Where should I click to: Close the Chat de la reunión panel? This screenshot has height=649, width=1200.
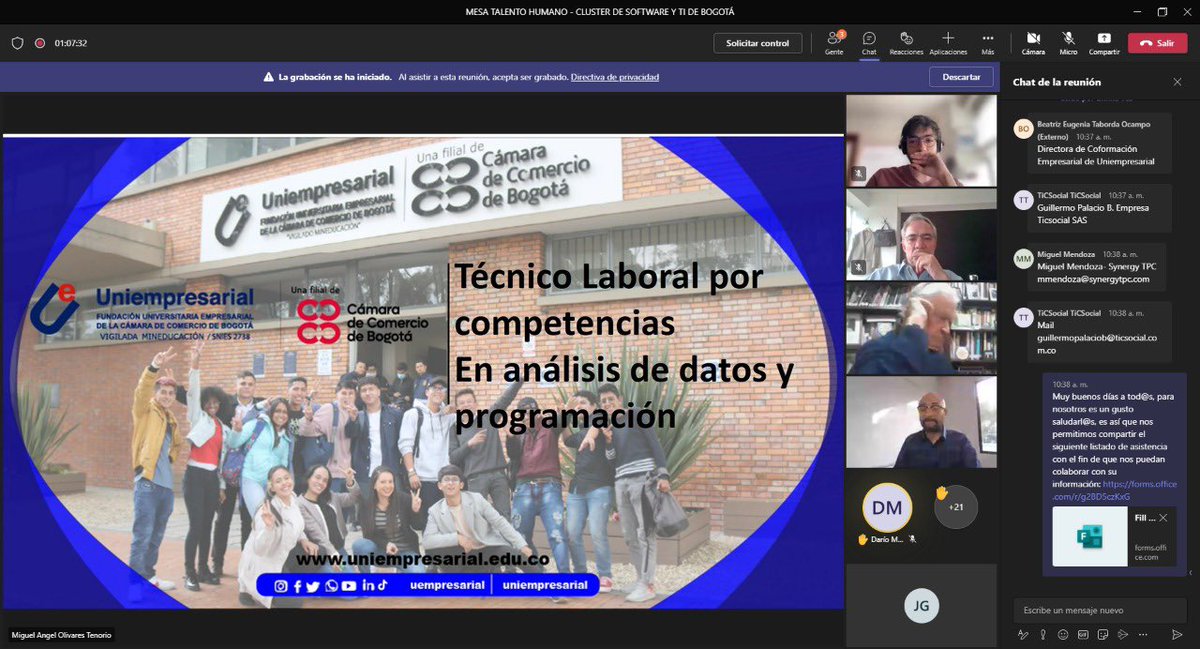click(x=1177, y=82)
